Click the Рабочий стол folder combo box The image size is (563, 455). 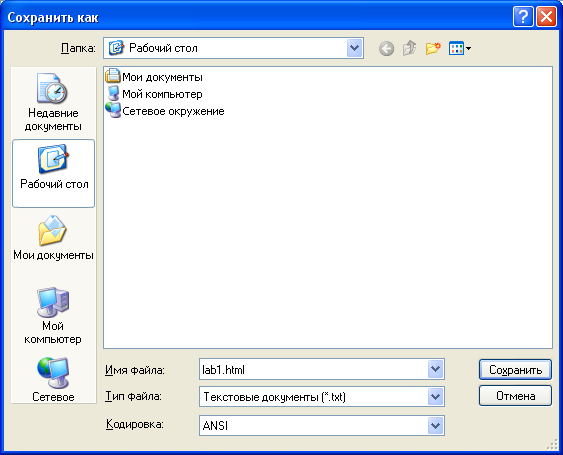(233, 48)
